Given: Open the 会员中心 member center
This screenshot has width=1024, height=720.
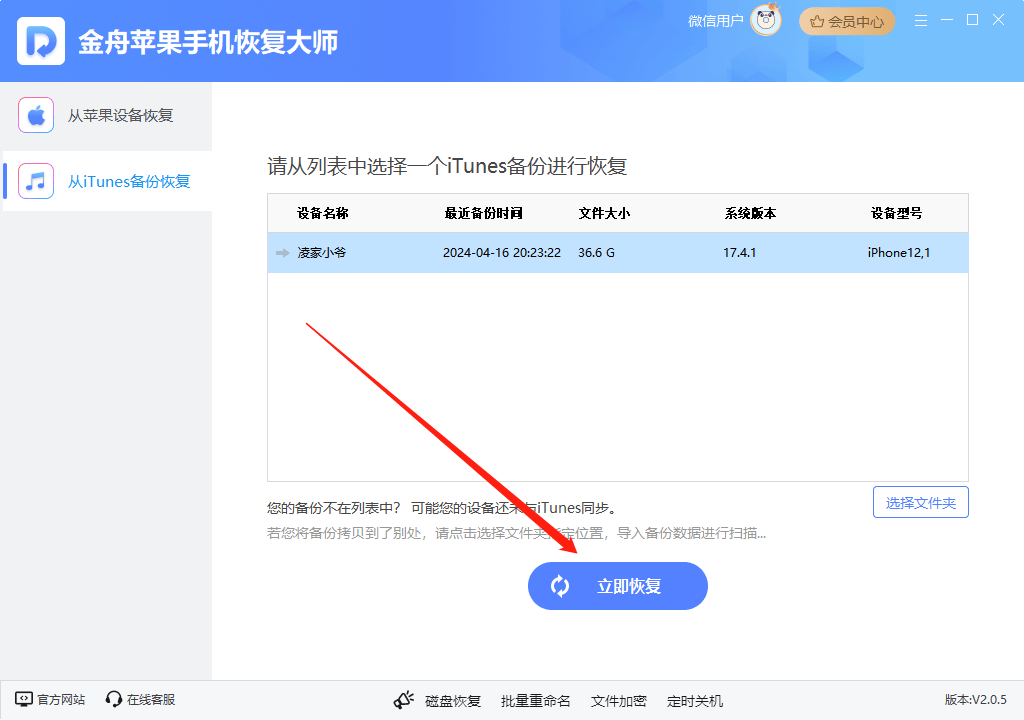Looking at the screenshot, I should tap(846, 22).
